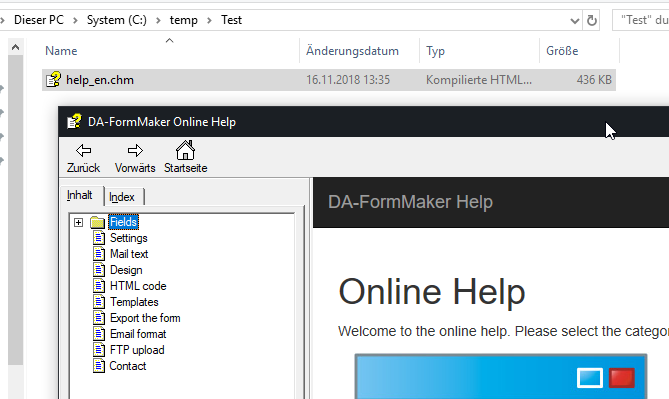The width and height of the screenshot is (669, 399).
Task: Click the Kompilierte HTML type cell
Action: pos(479,80)
